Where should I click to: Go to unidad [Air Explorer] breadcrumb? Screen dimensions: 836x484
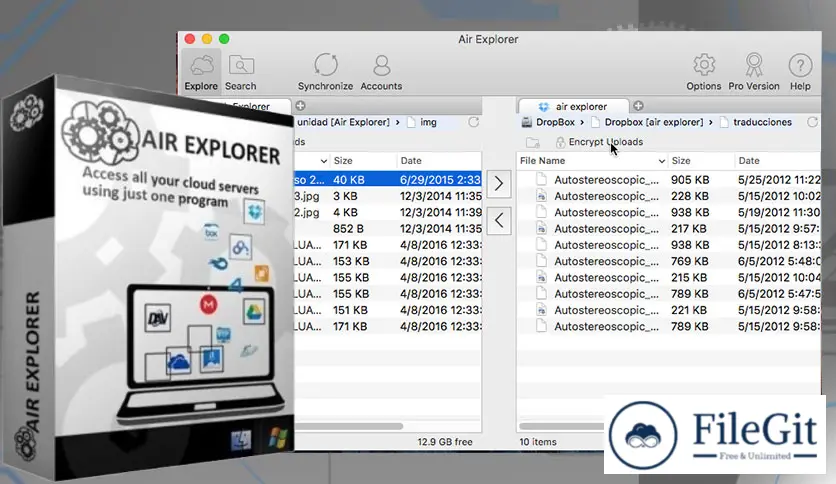pos(343,122)
